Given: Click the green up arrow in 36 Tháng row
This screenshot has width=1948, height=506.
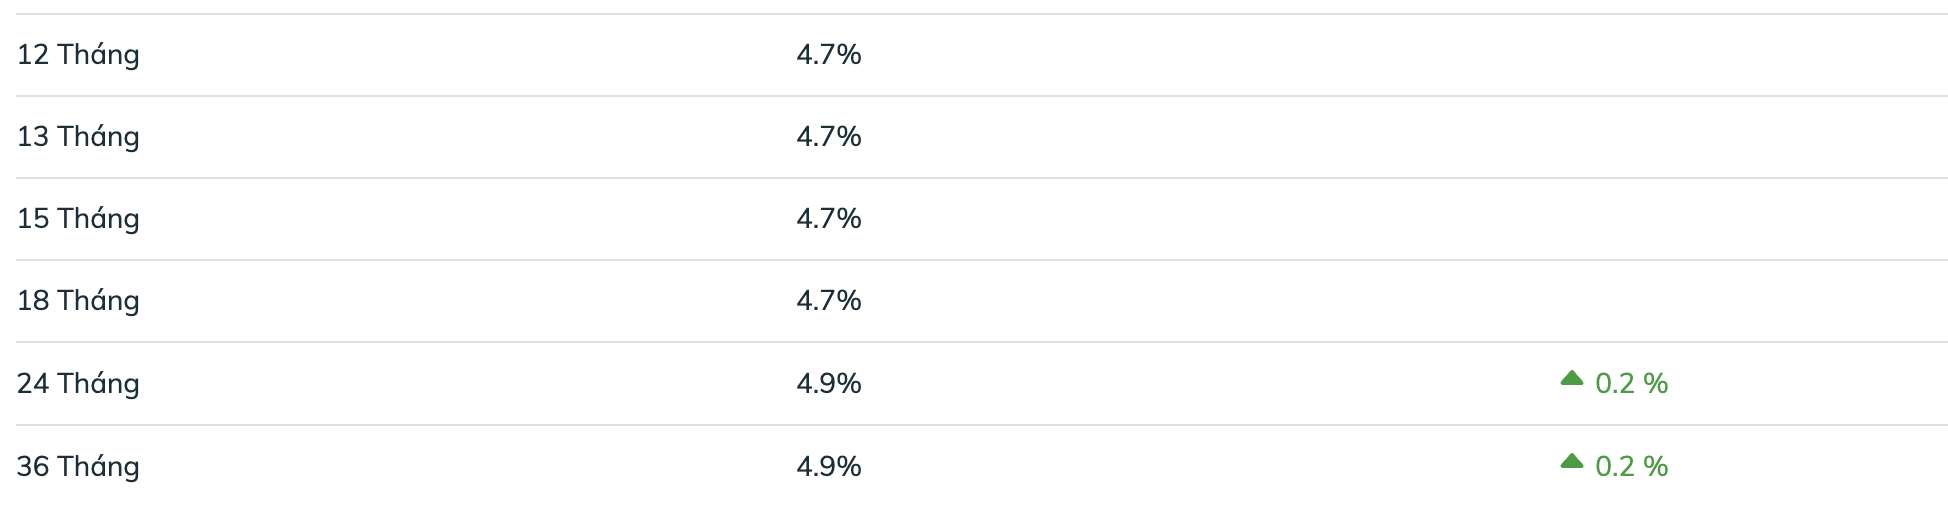Looking at the screenshot, I should (1572, 461).
